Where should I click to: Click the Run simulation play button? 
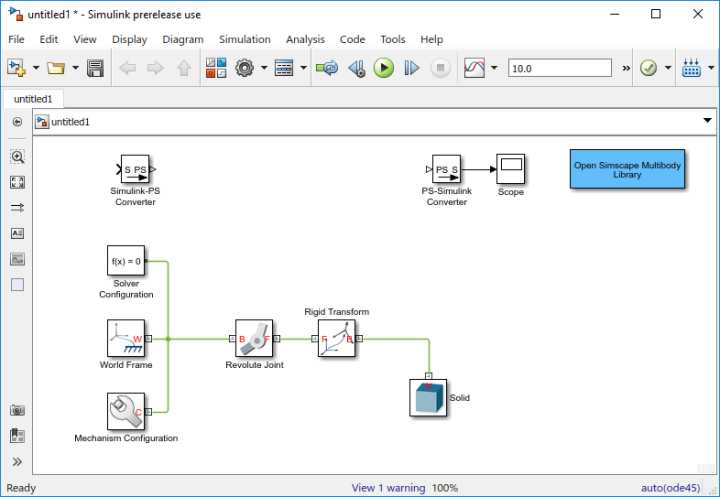pyautogui.click(x=383, y=68)
